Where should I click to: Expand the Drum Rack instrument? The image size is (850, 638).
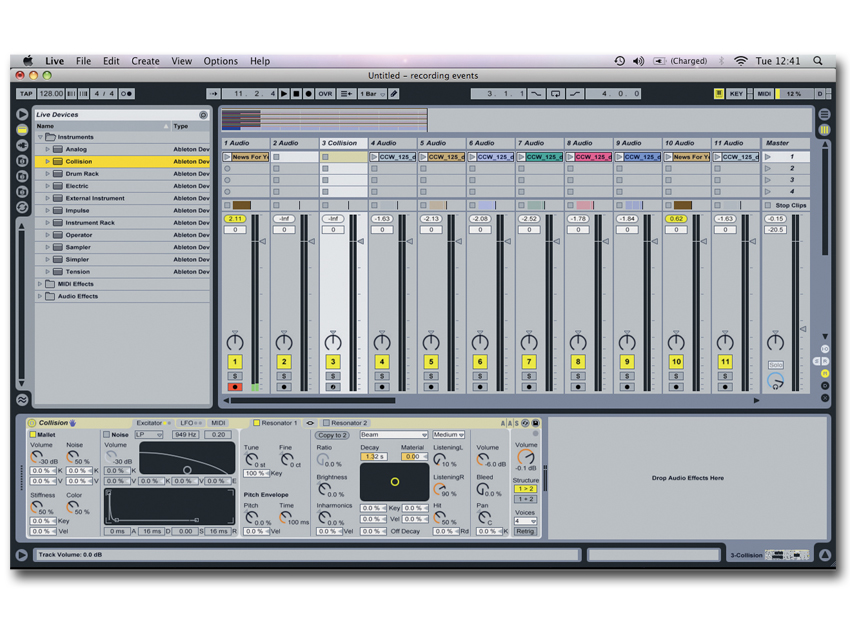[48, 173]
